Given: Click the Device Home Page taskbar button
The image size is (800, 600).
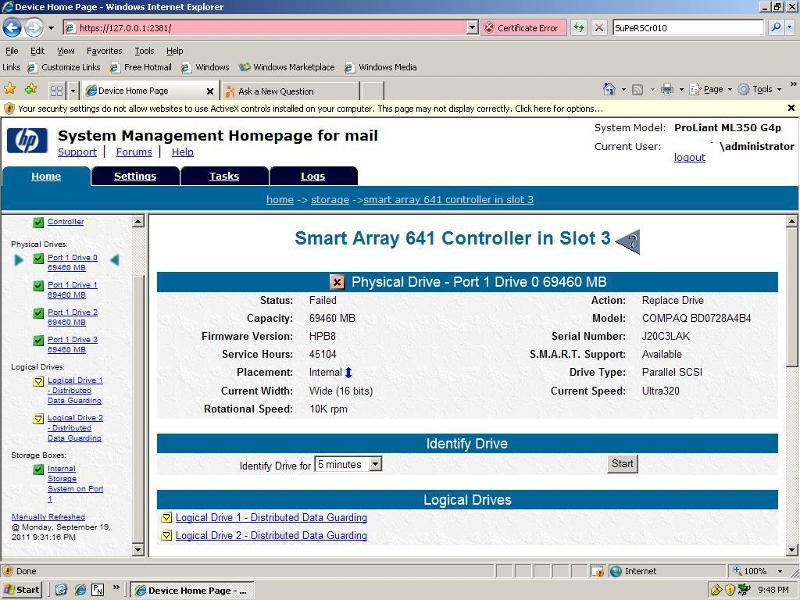Looking at the screenshot, I should 192,591.
